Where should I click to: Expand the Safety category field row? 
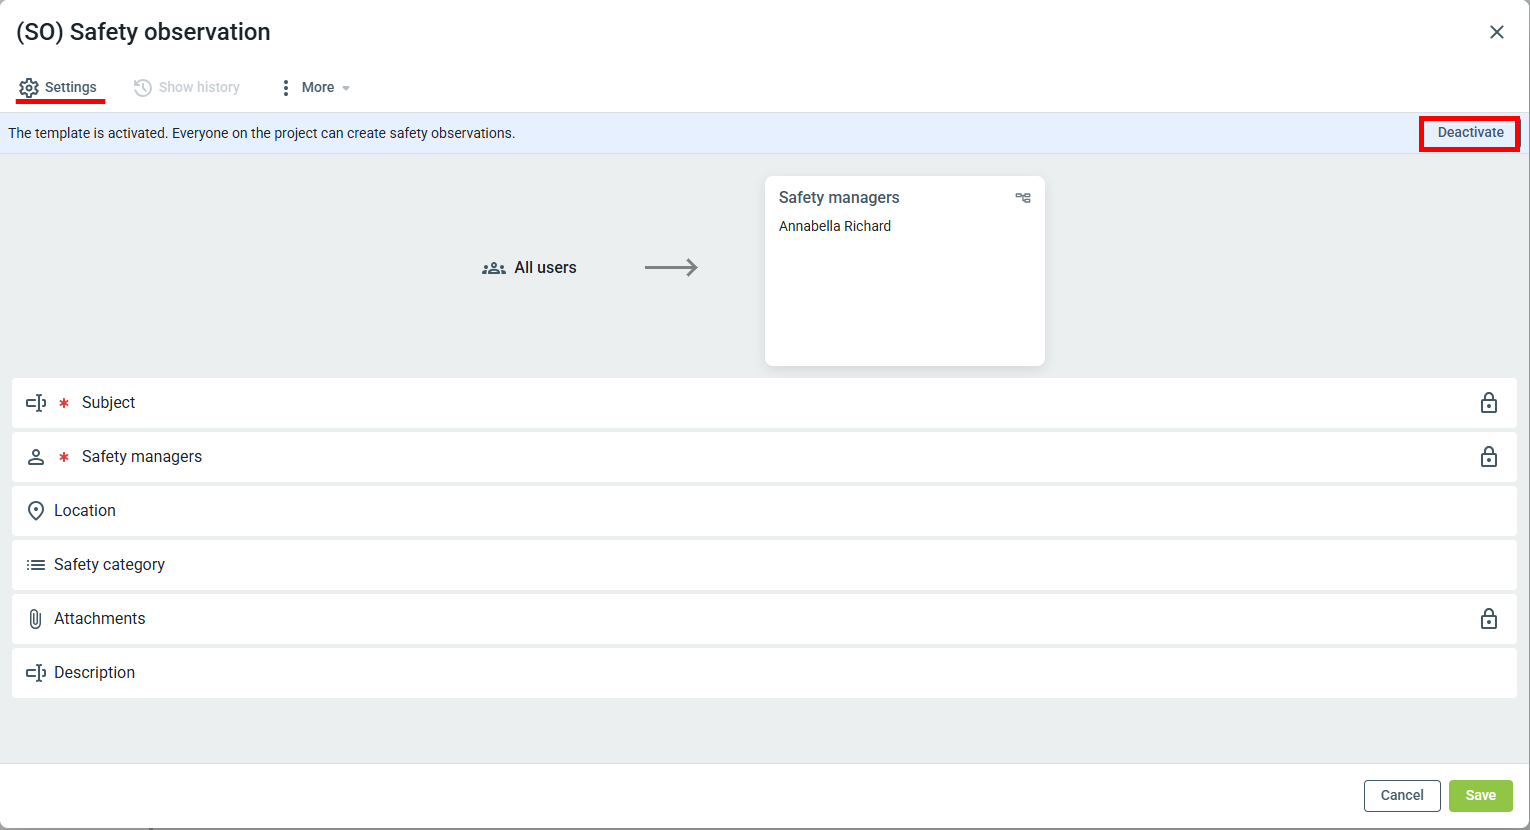pyautogui.click(x=764, y=565)
